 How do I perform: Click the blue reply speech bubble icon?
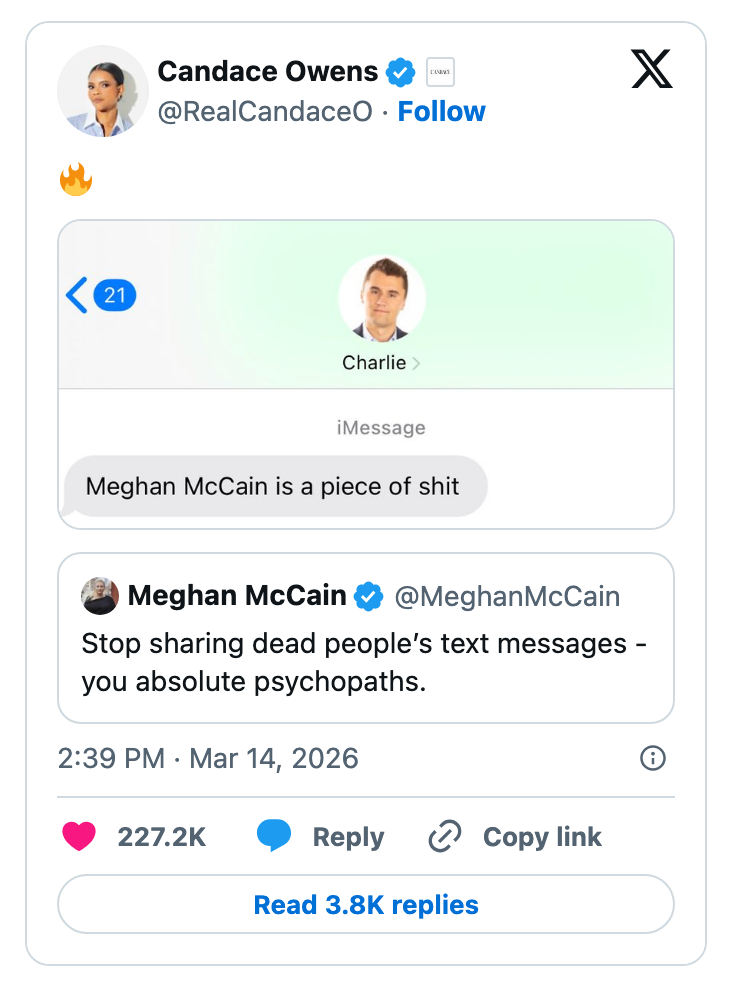point(273,836)
